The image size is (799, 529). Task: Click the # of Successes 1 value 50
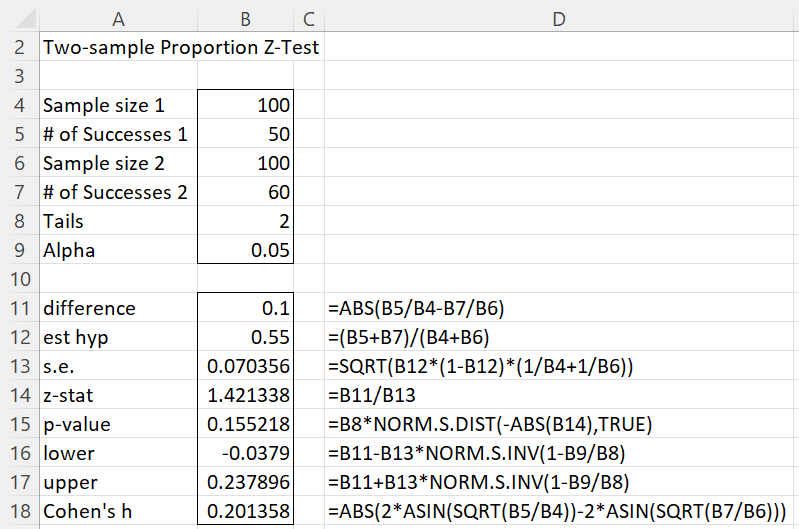pyautogui.click(x=246, y=134)
